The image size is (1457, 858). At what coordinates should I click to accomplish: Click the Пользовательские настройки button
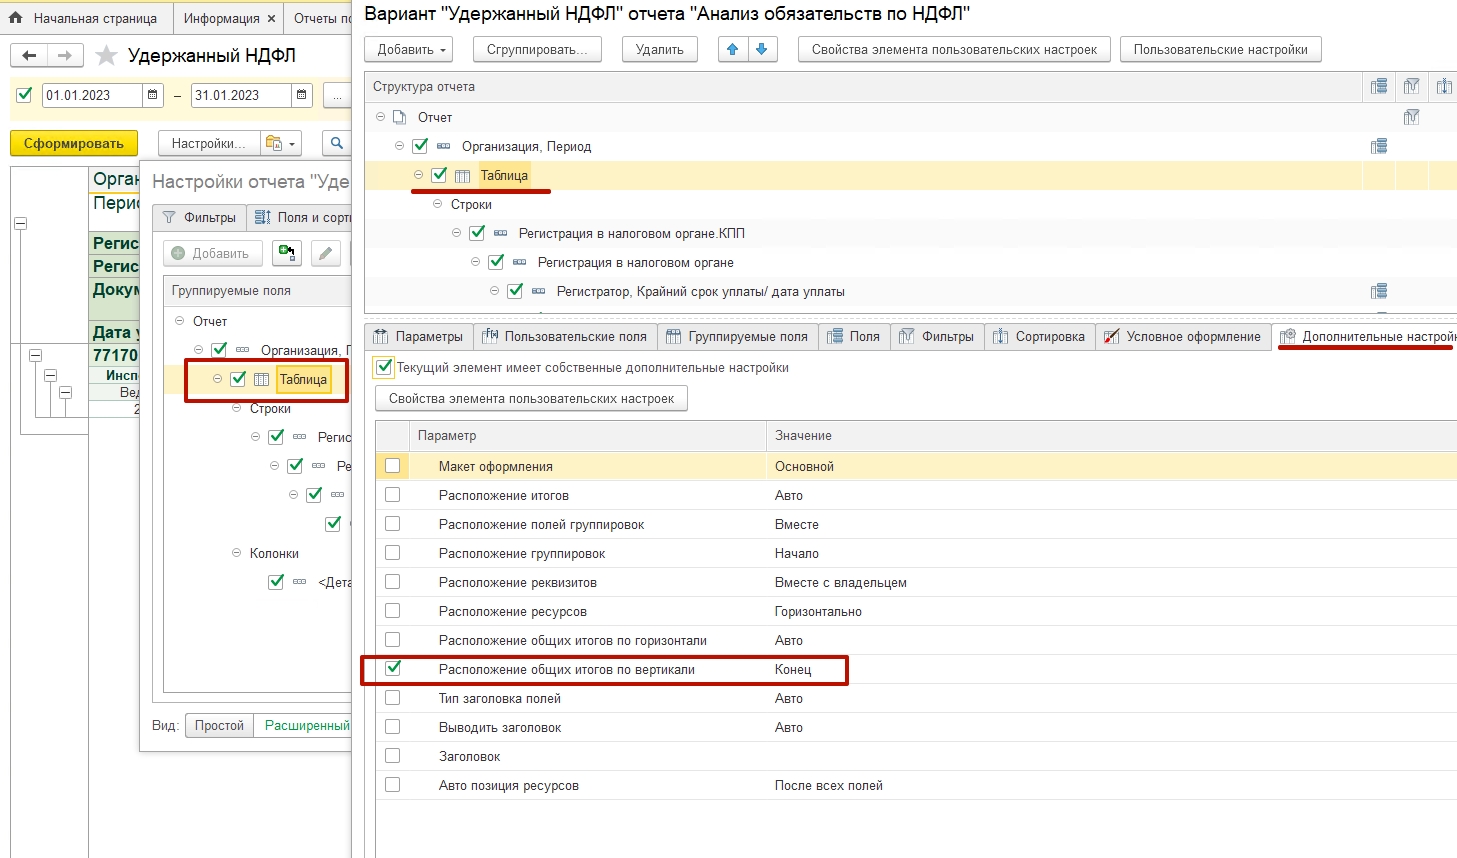tap(1220, 50)
